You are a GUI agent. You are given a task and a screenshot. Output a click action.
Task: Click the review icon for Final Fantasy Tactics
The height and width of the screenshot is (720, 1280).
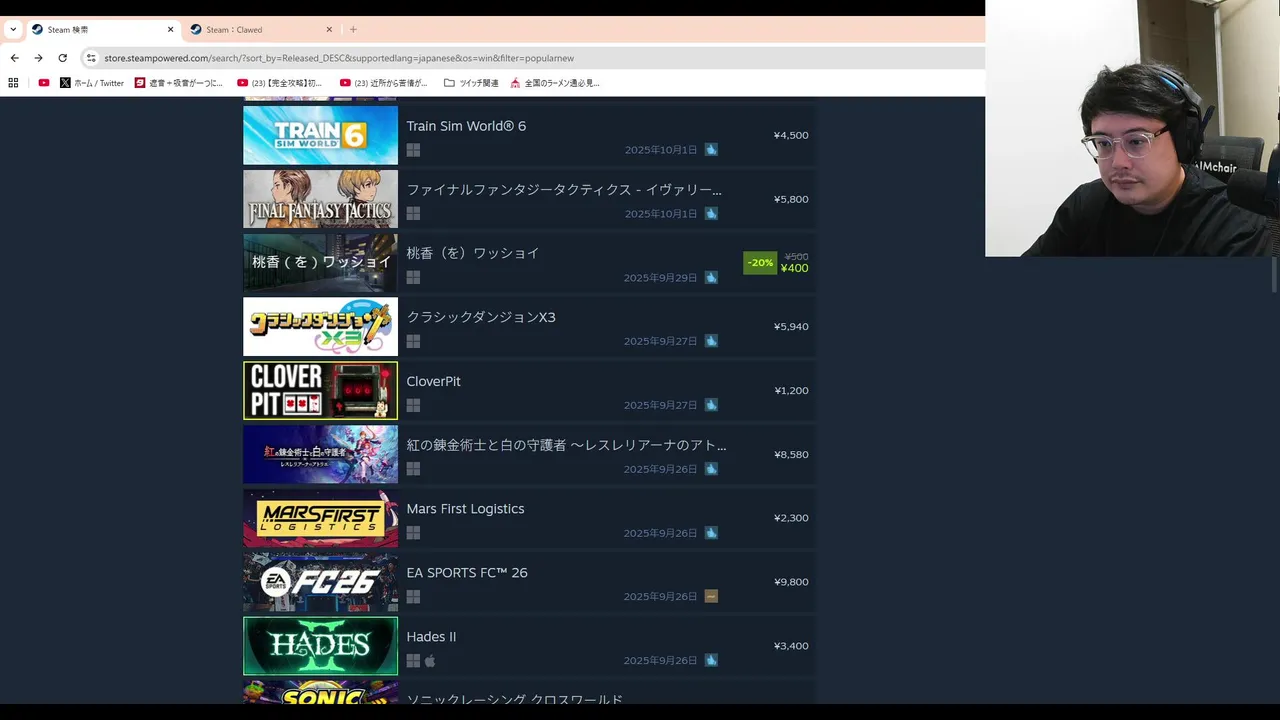pyautogui.click(x=711, y=214)
